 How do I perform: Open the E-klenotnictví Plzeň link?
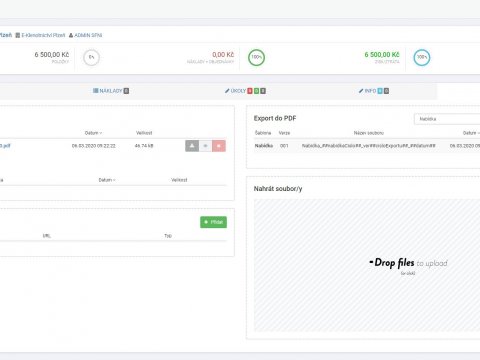click(43, 35)
